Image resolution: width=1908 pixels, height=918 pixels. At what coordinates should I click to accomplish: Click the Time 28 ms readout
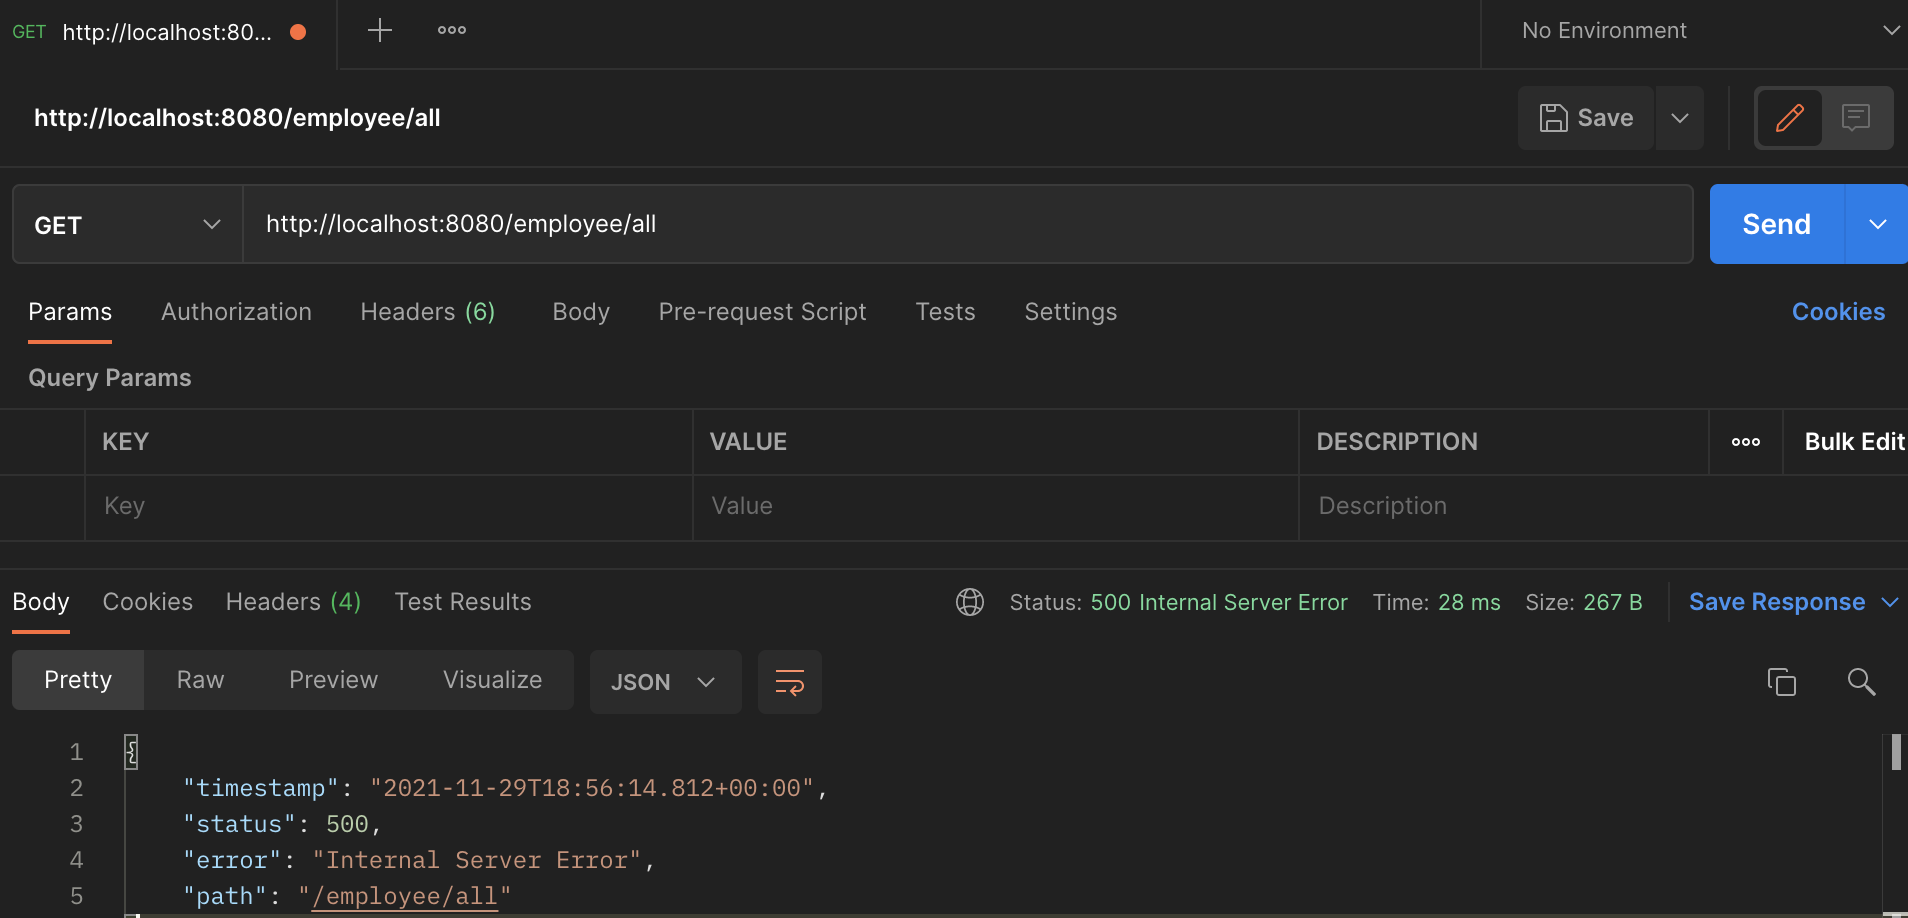click(x=1436, y=602)
